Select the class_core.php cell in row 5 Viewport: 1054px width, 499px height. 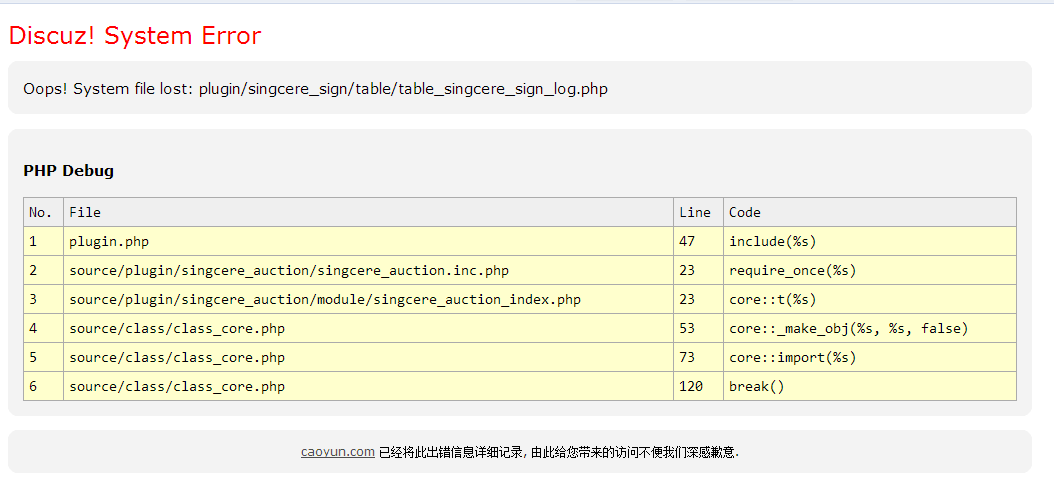click(368, 357)
